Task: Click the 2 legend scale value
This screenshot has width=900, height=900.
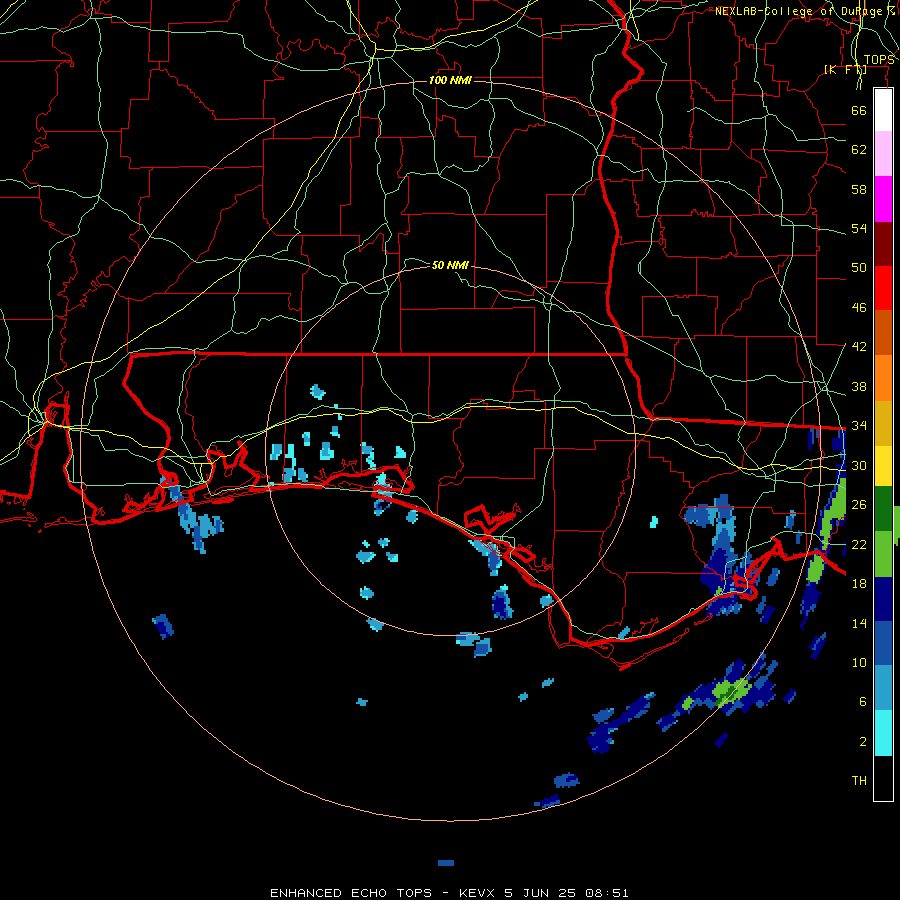Action: [862, 742]
